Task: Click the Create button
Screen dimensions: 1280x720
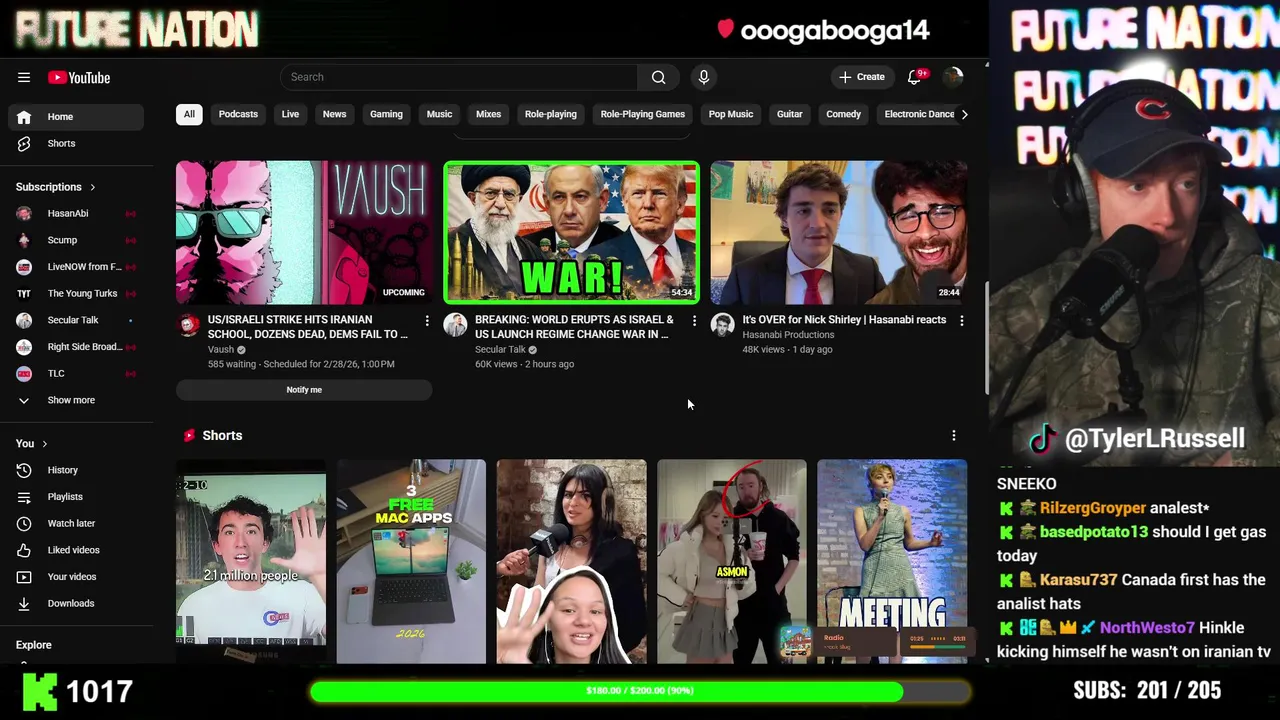Action: tap(861, 77)
